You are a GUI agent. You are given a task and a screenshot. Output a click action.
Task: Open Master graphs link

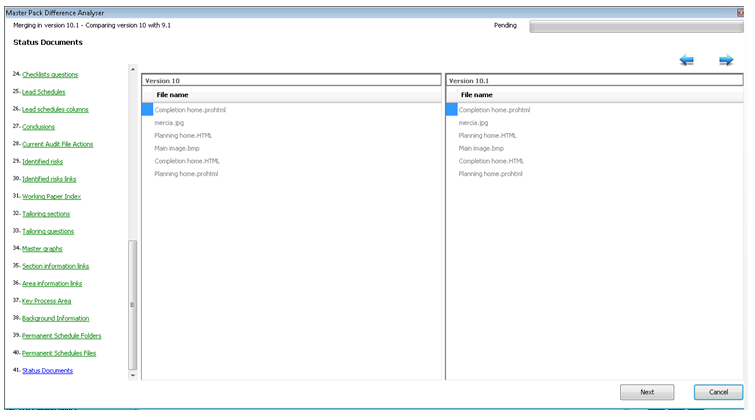[x=42, y=249]
